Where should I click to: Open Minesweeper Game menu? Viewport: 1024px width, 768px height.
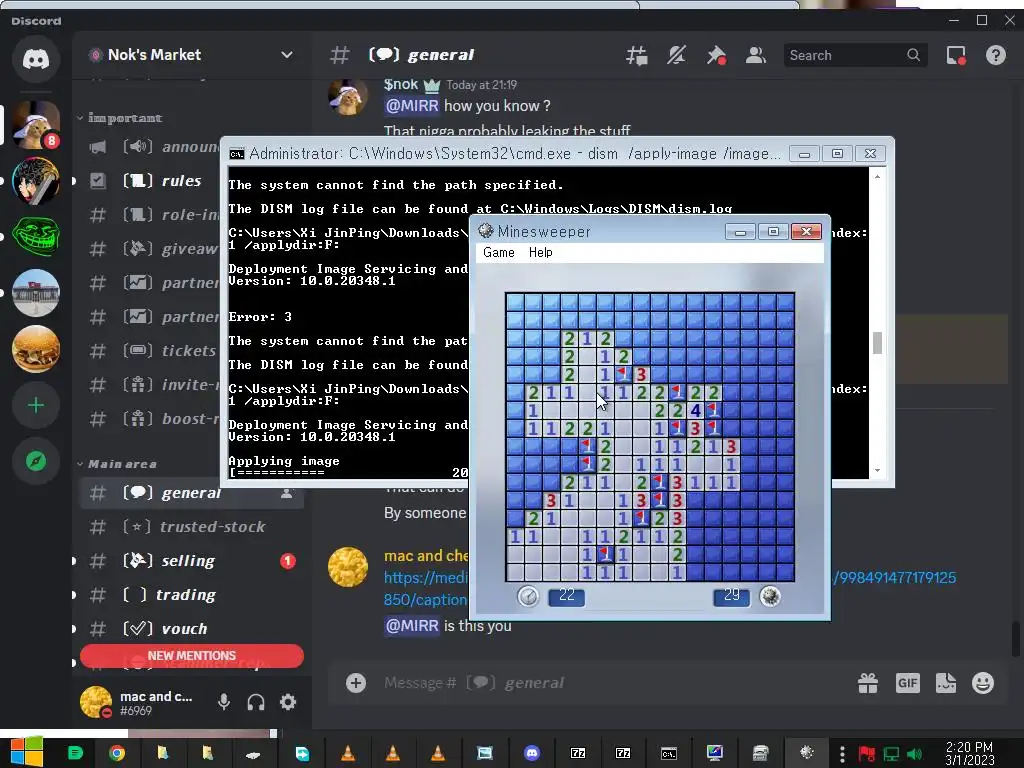(x=499, y=253)
